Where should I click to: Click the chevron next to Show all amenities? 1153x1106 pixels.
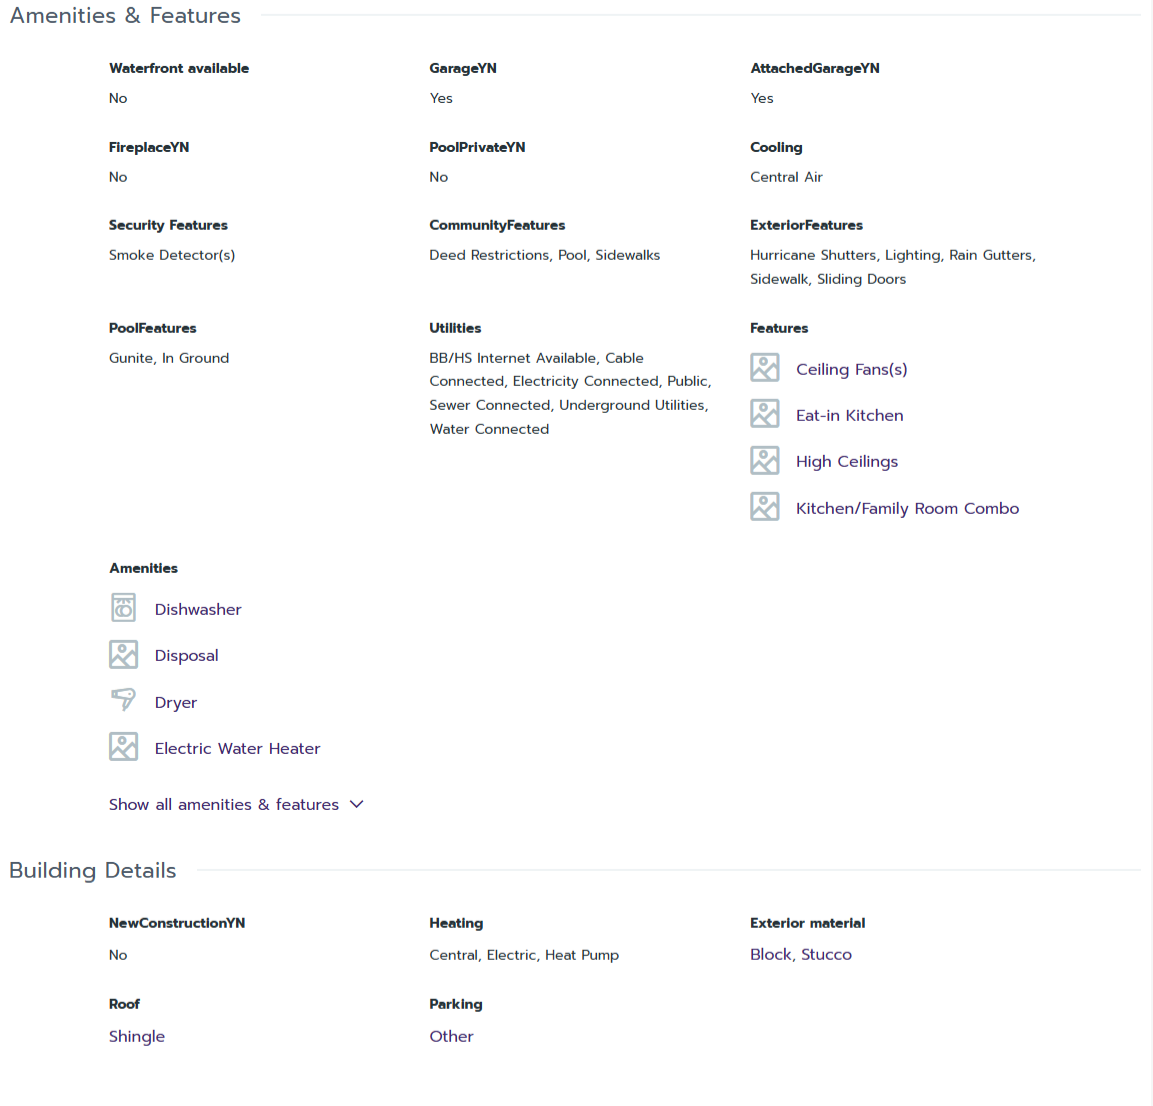[x=357, y=804]
